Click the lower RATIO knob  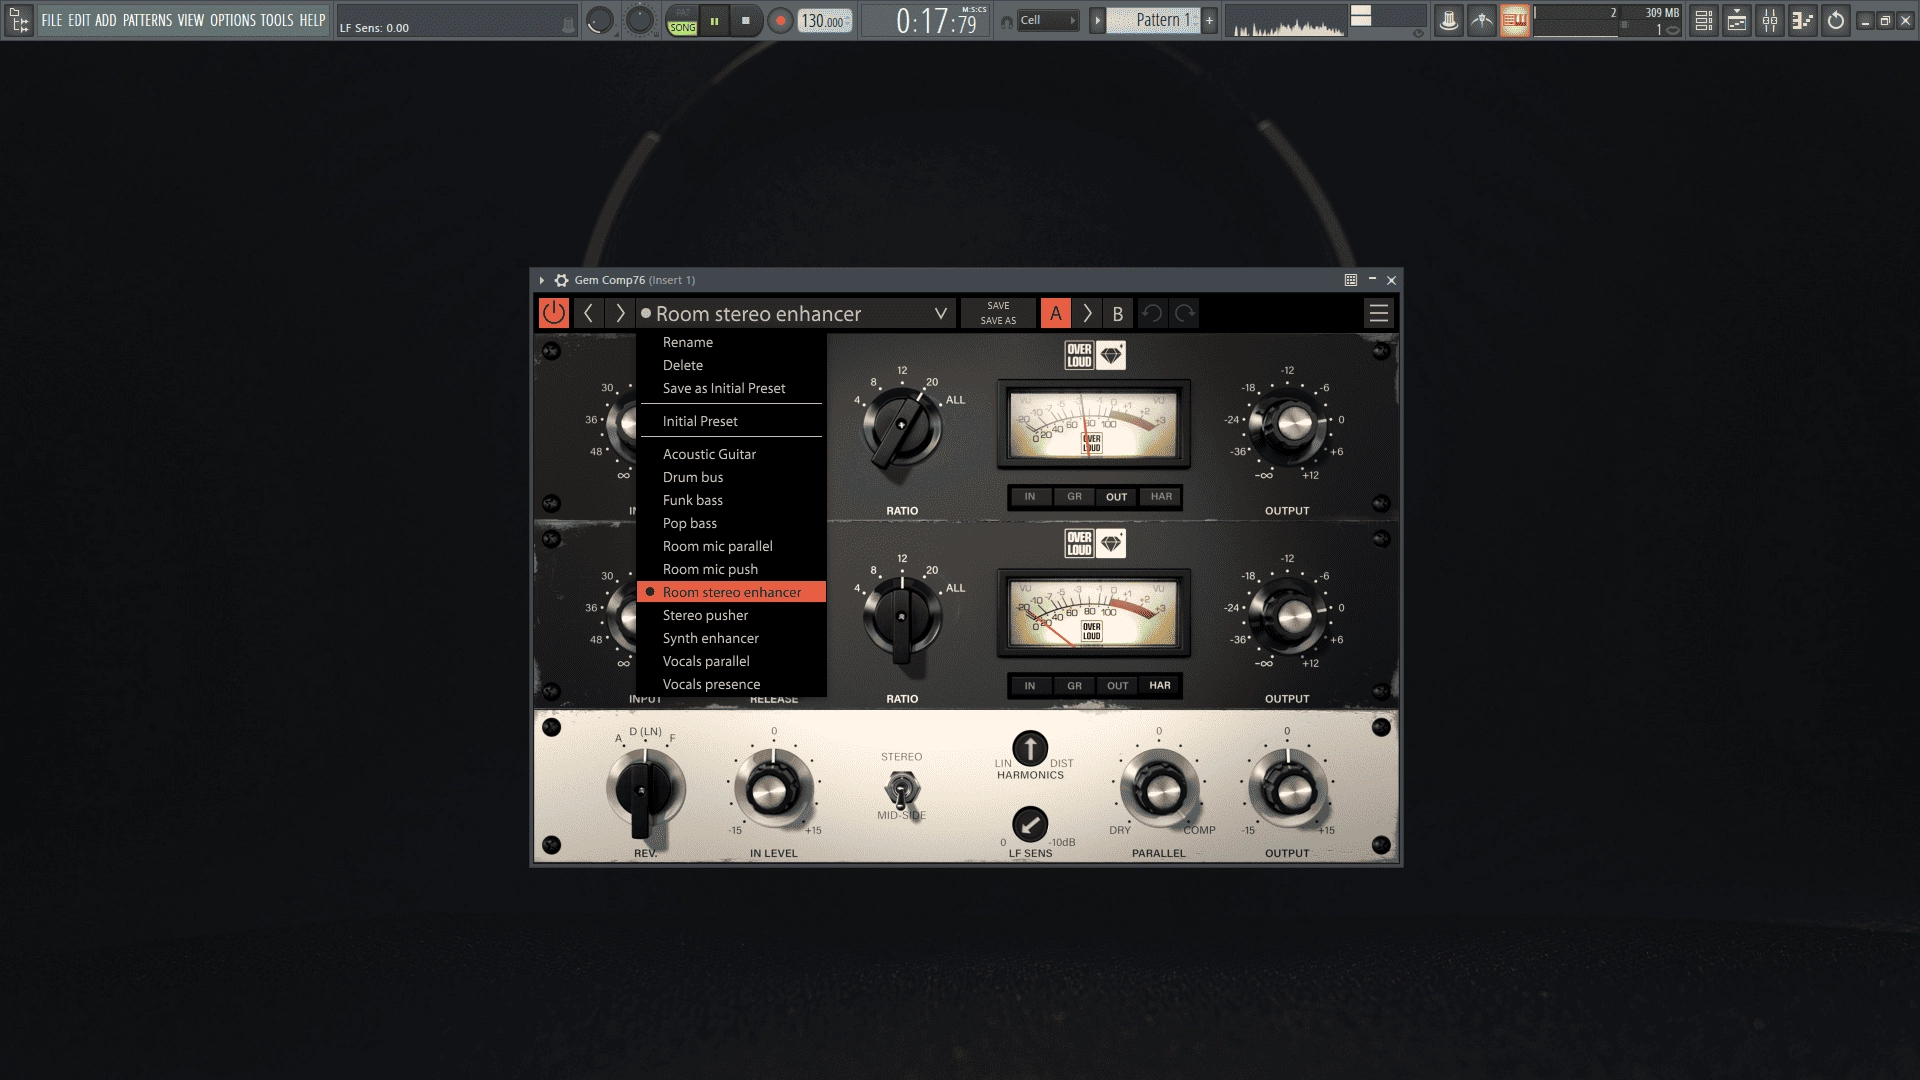tap(901, 616)
